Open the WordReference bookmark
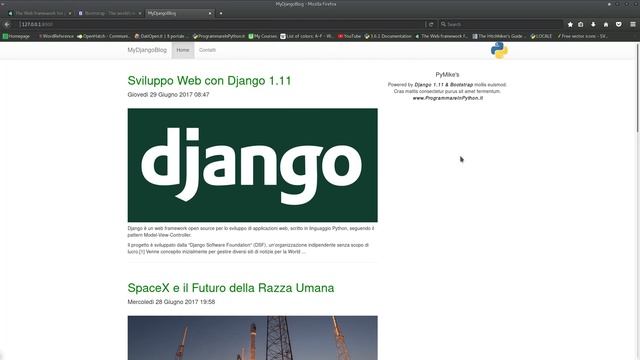The width and height of the screenshot is (640, 360). click(56, 36)
